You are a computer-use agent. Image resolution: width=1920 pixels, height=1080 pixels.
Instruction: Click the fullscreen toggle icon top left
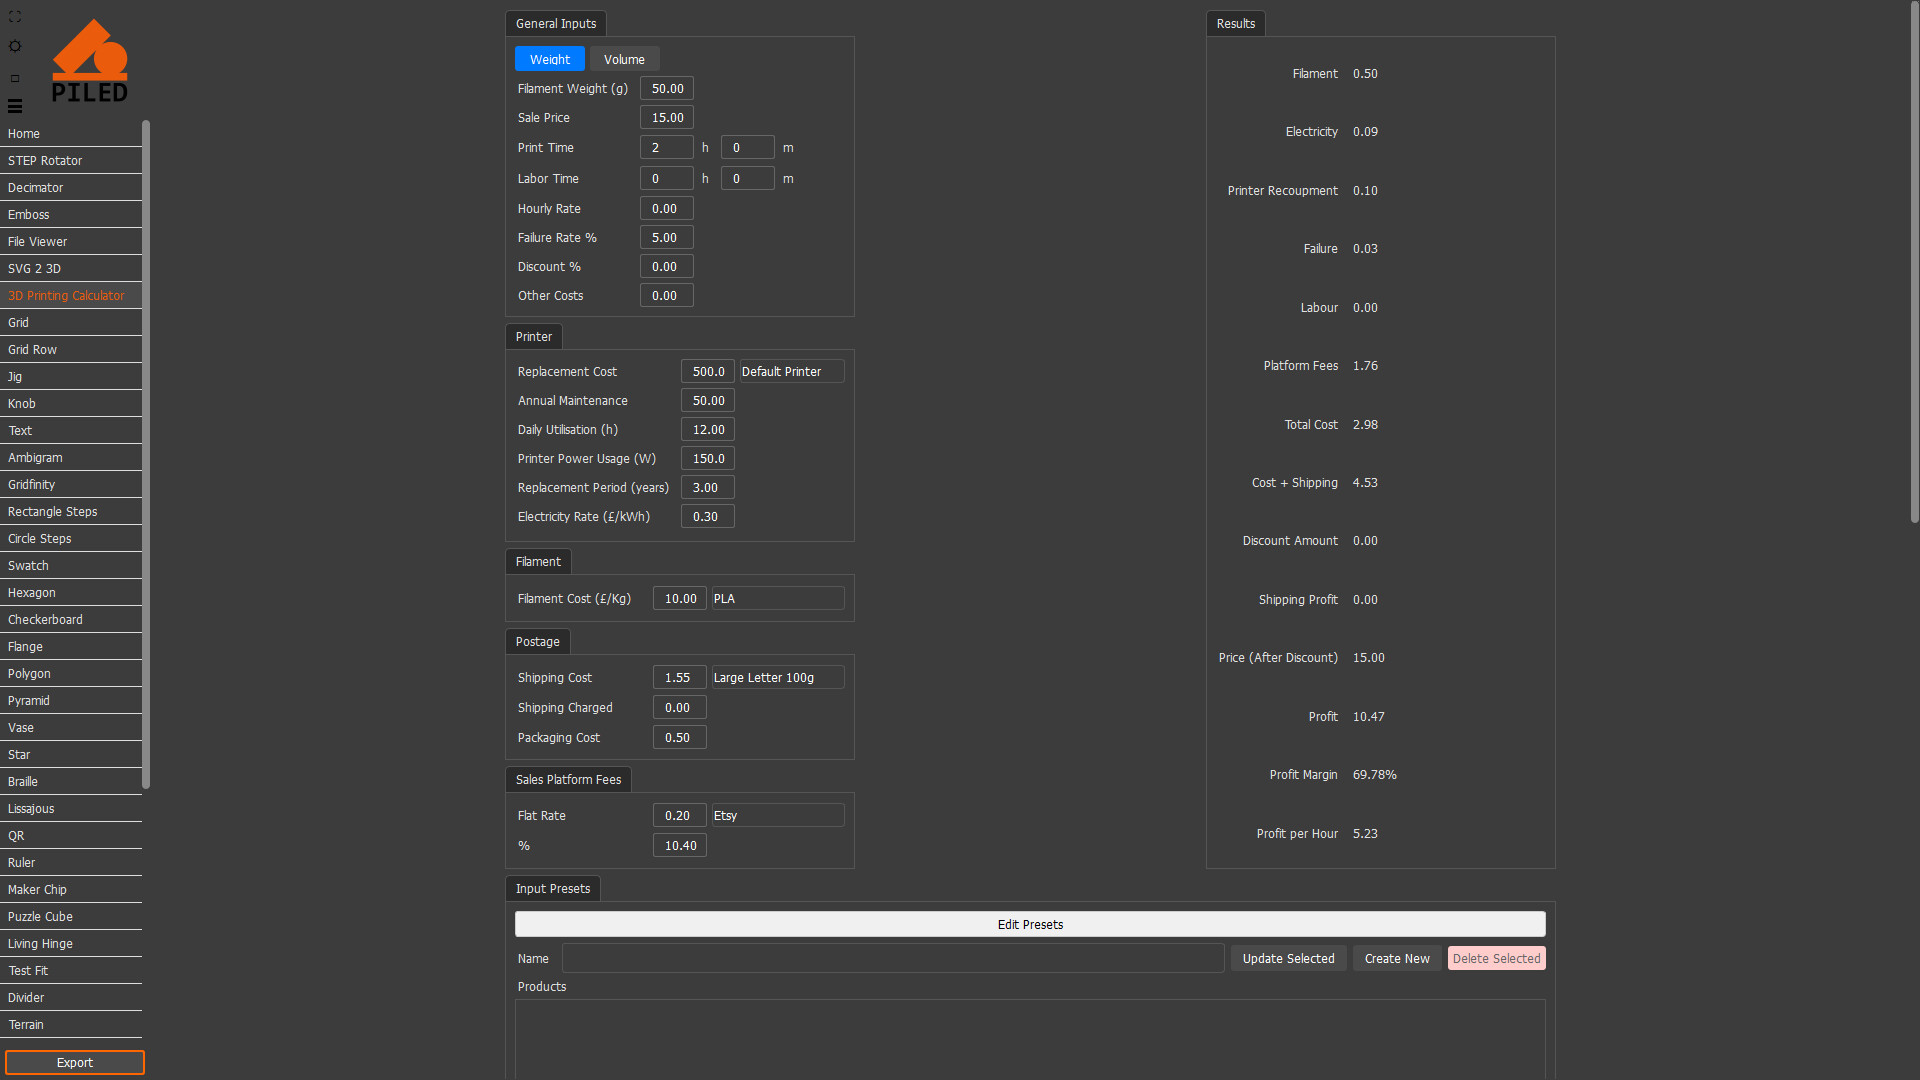pyautogui.click(x=15, y=16)
